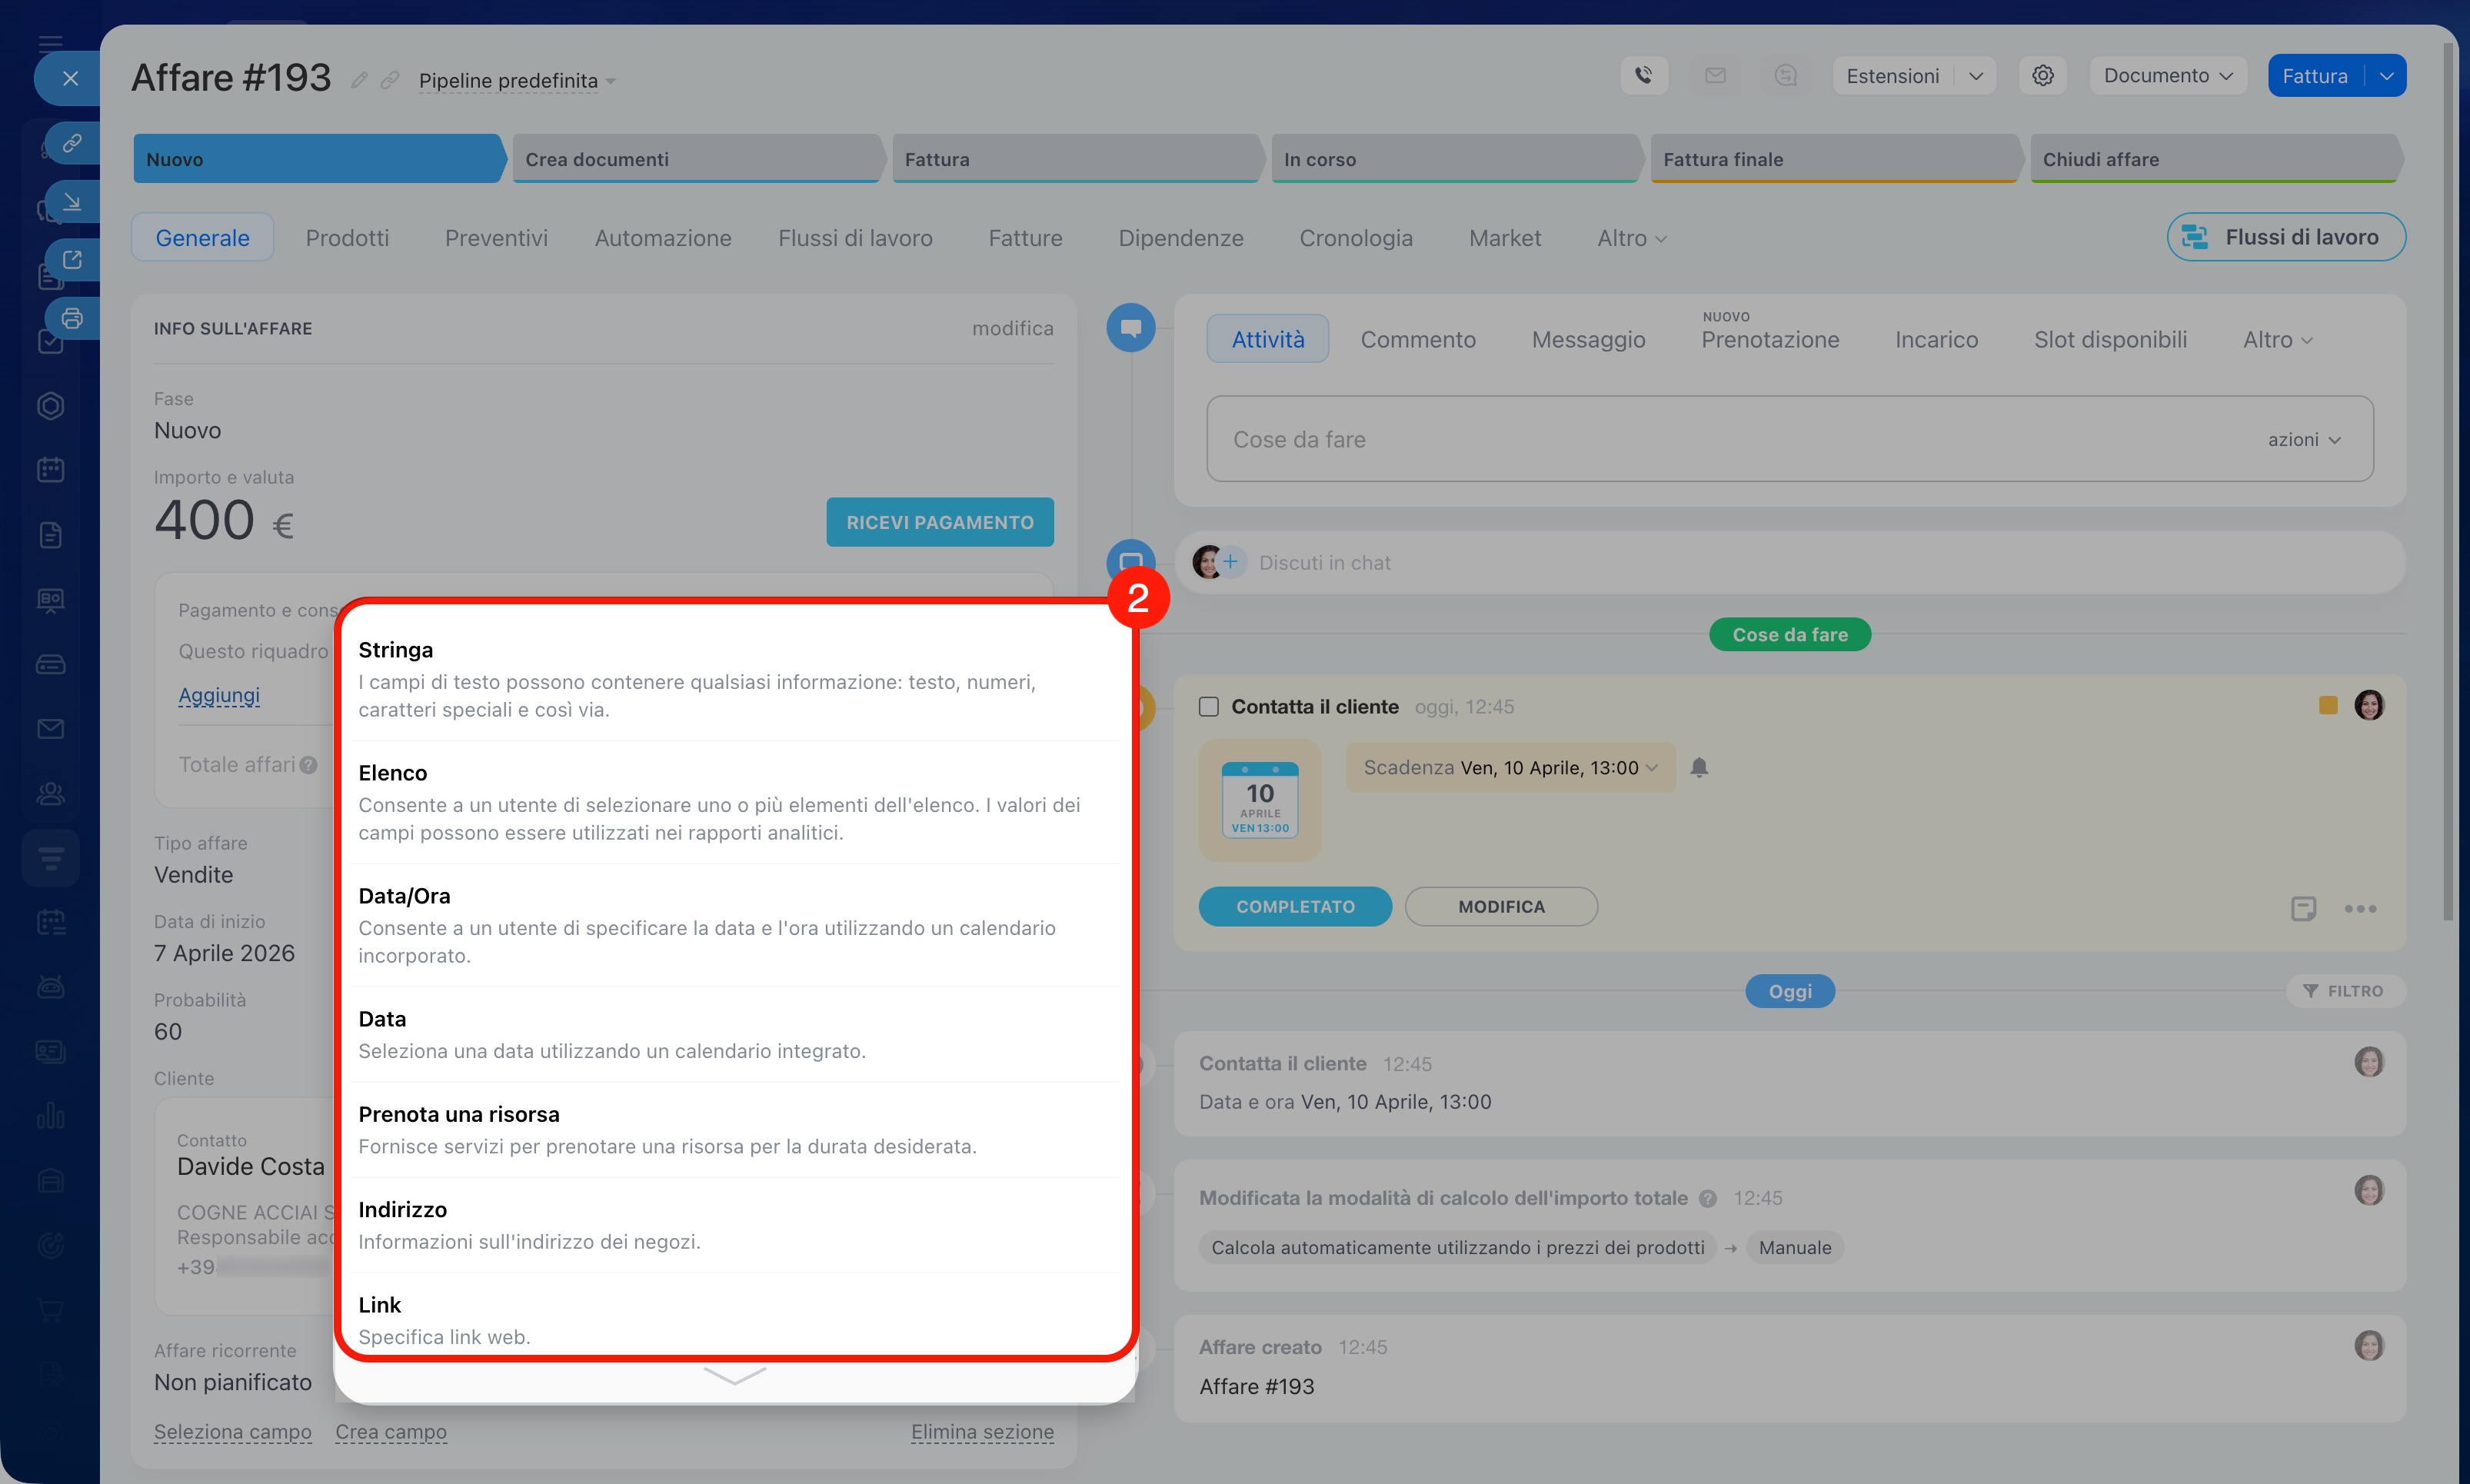The image size is (2470, 1484).
Task: Check the Contatta il cliente checkbox
Action: point(1209,707)
